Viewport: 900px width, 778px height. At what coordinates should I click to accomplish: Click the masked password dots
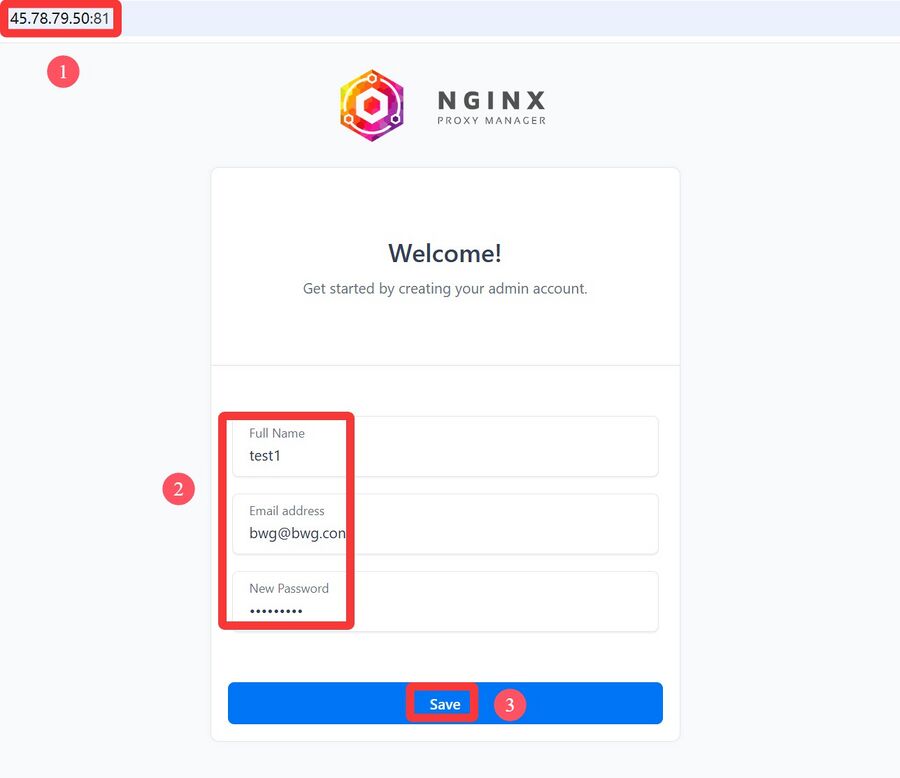click(276, 611)
